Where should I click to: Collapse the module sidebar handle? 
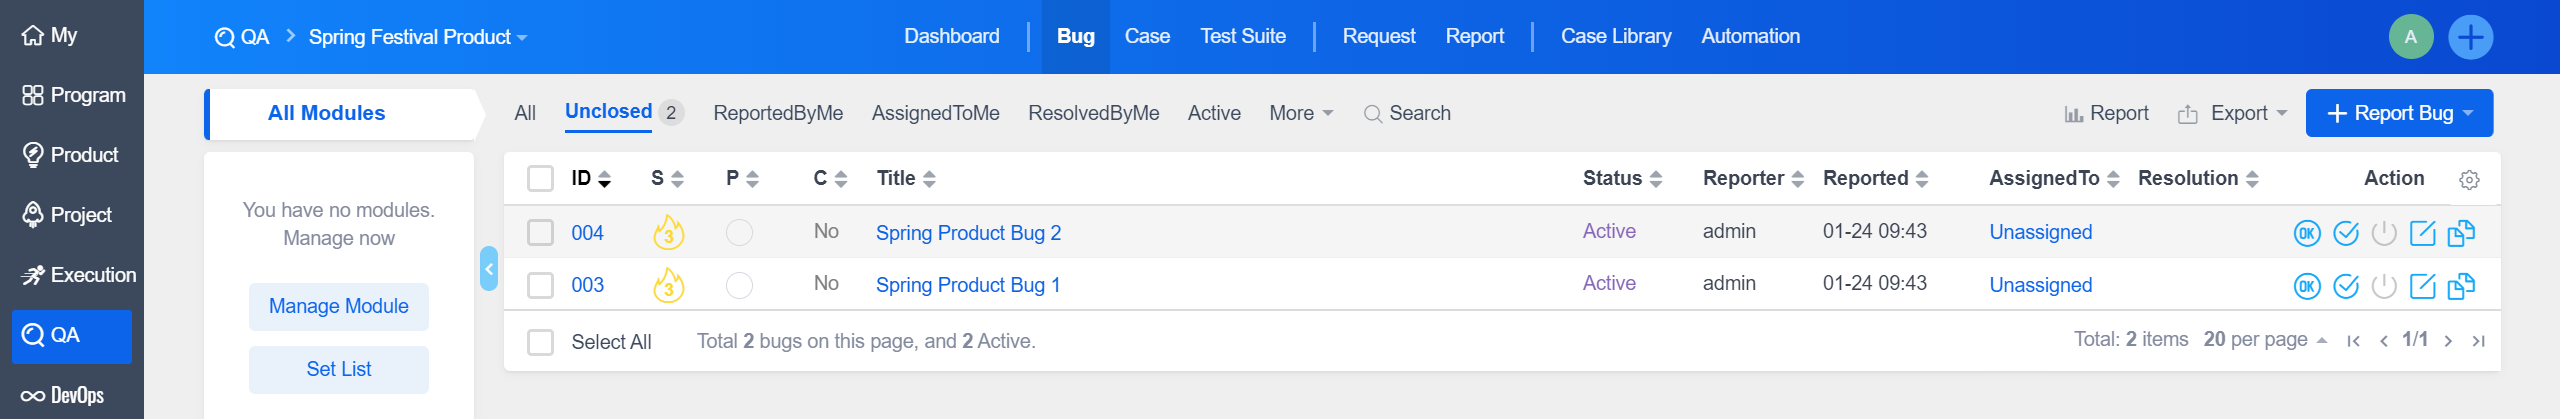[489, 268]
